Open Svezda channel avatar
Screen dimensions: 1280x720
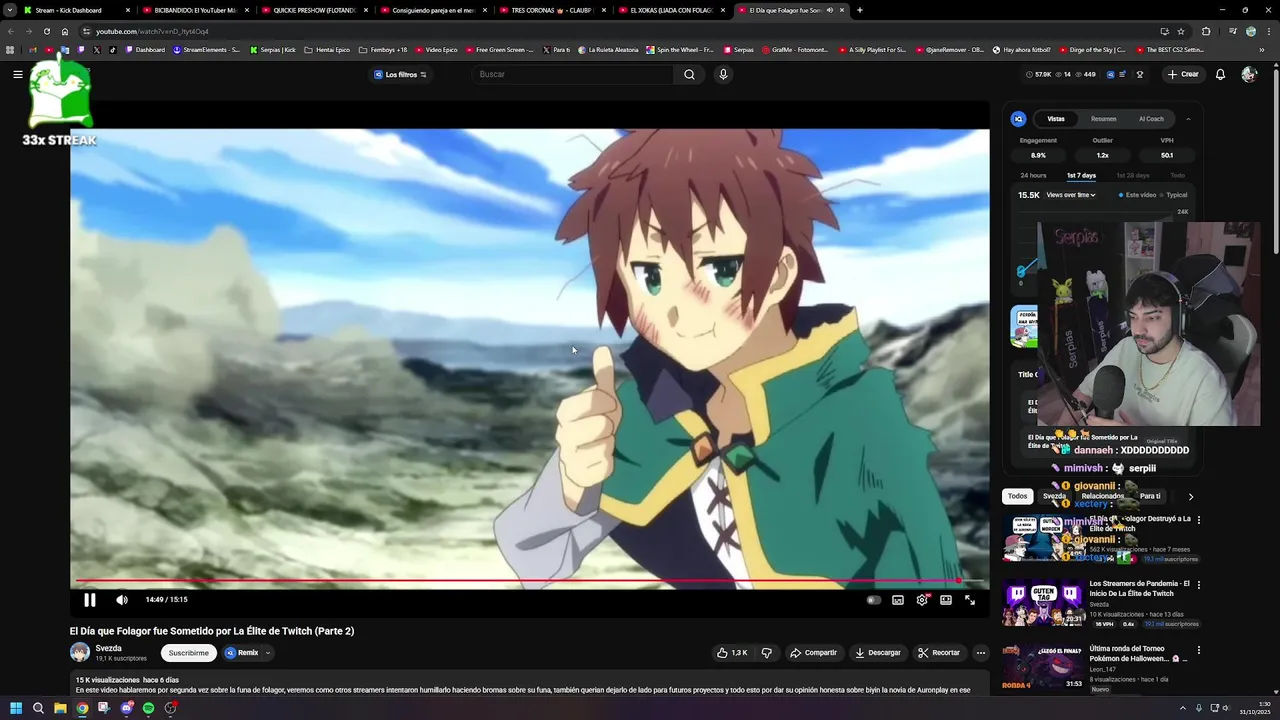point(80,653)
